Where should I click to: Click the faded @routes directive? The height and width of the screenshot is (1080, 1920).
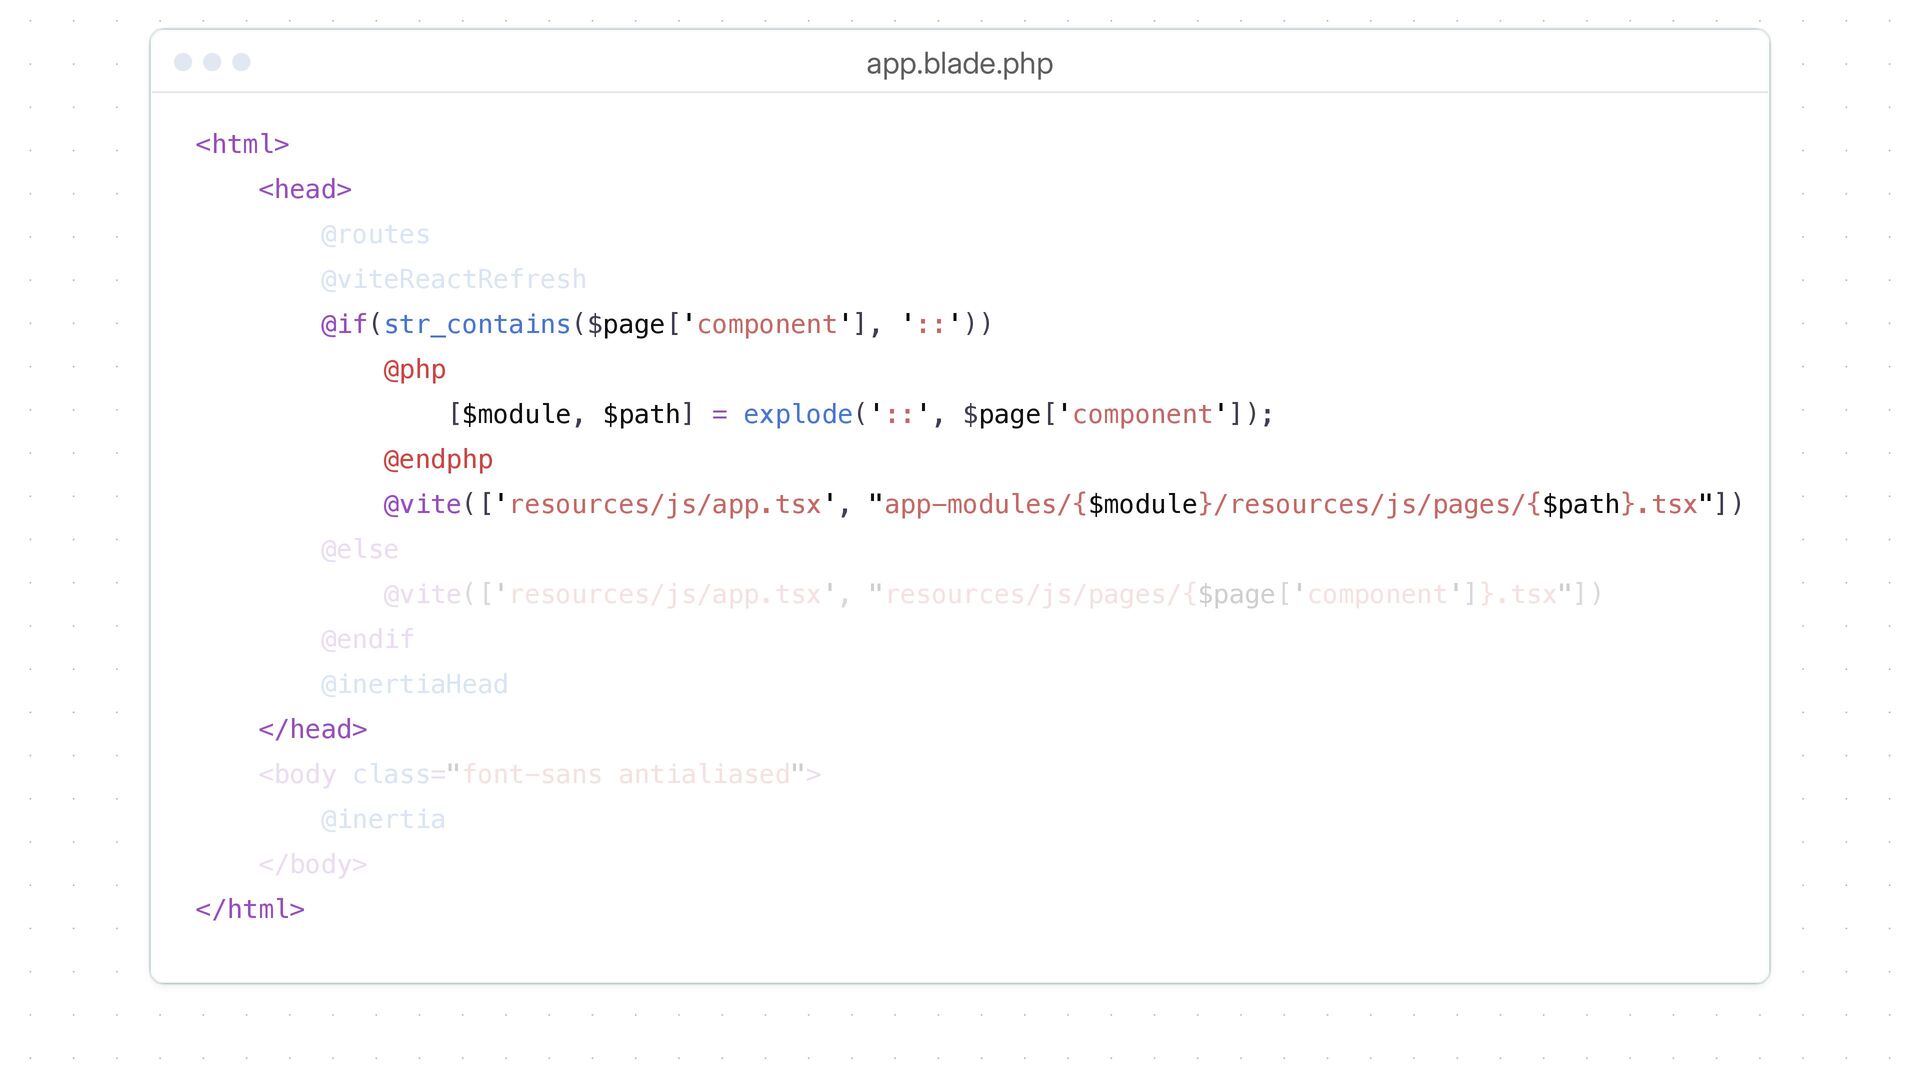click(375, 235)
